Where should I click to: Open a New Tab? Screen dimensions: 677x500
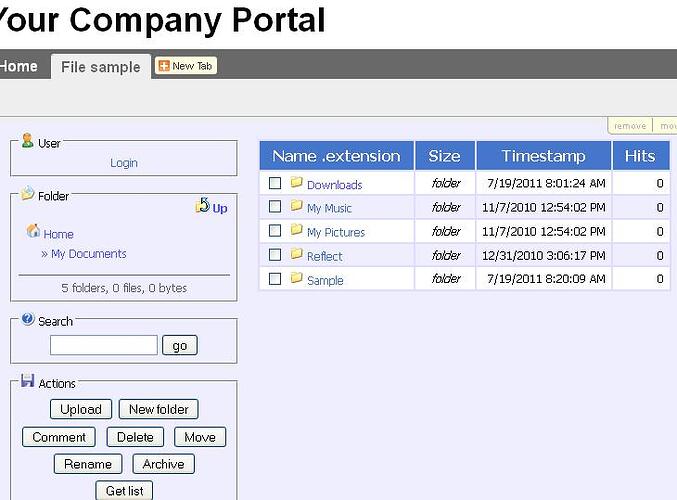point(186,66)
